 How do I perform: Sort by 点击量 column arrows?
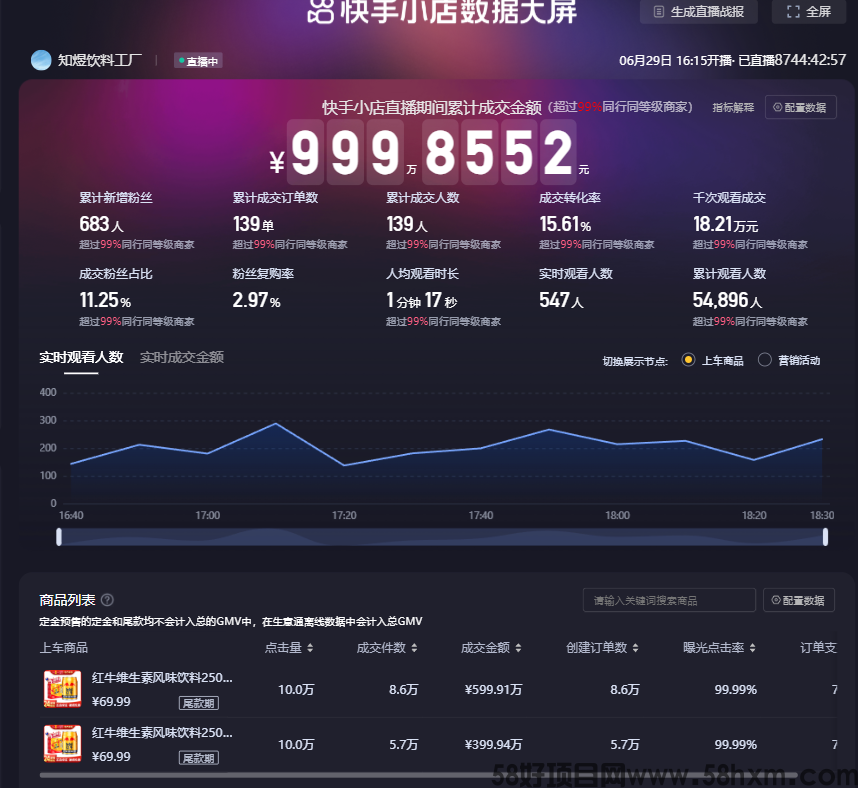(x=310, y=648)
